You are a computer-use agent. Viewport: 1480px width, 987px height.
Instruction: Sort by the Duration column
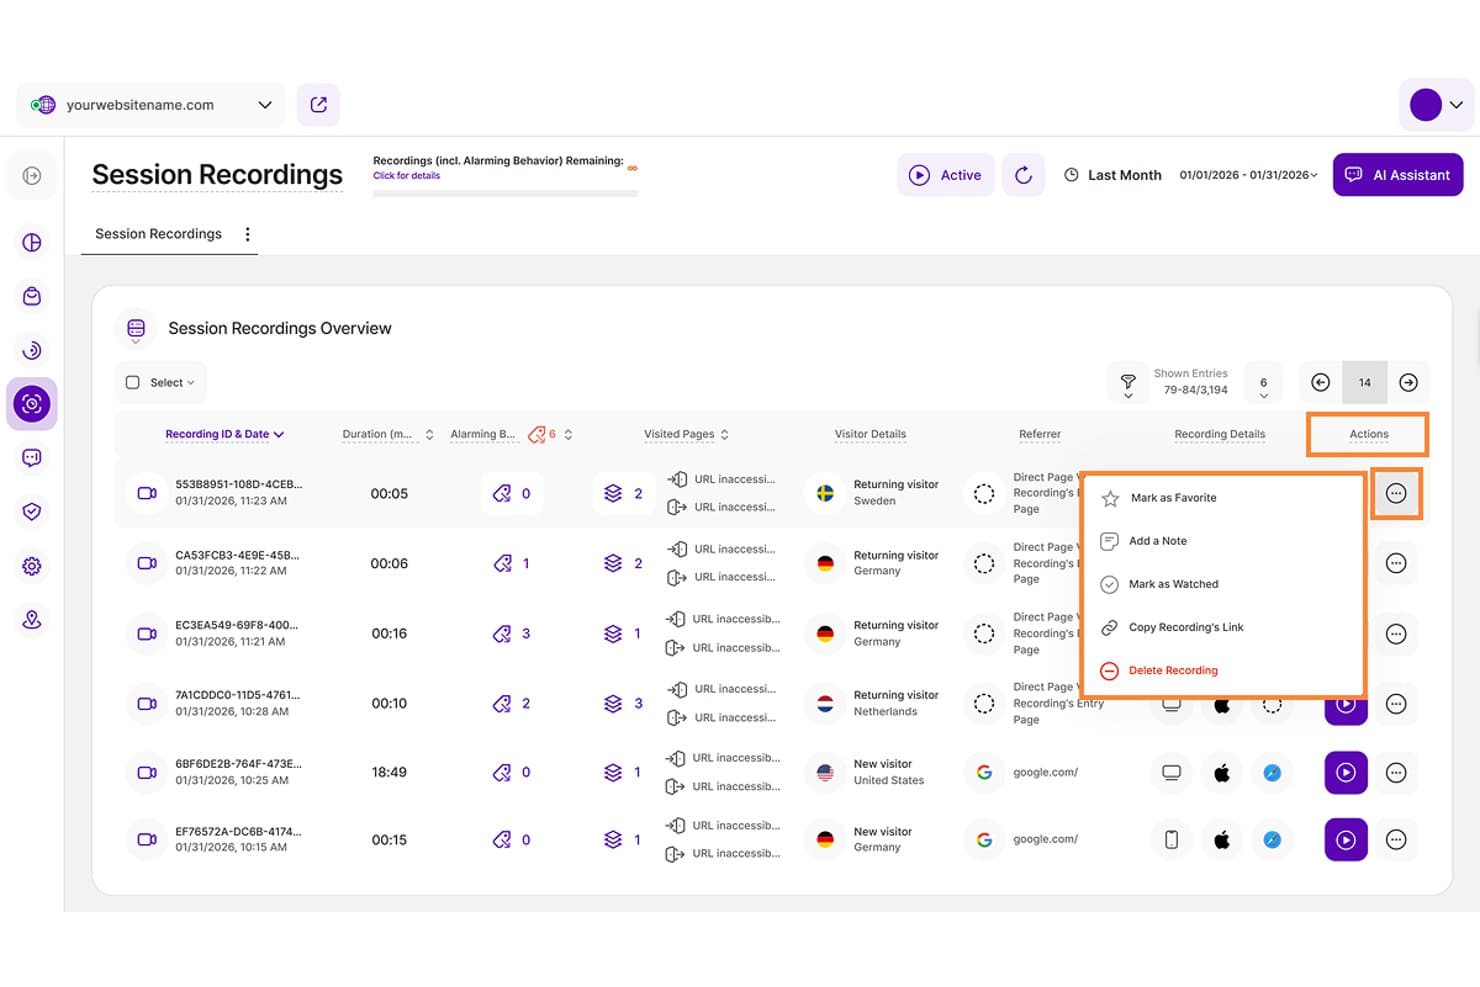coord(387,434)
